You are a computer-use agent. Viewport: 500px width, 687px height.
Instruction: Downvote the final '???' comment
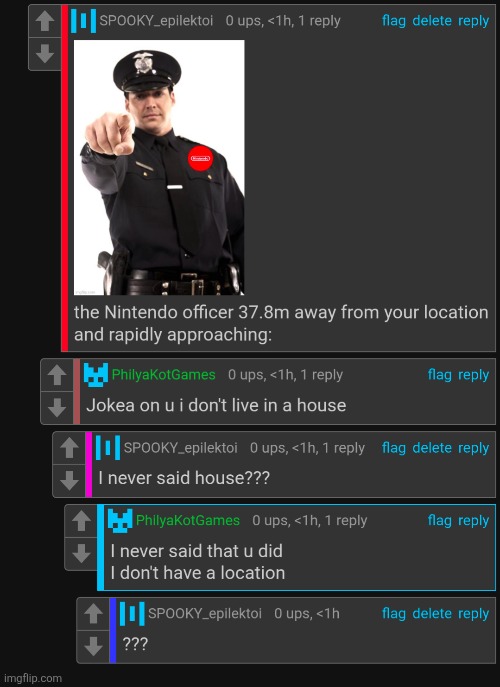pos(93,647)
